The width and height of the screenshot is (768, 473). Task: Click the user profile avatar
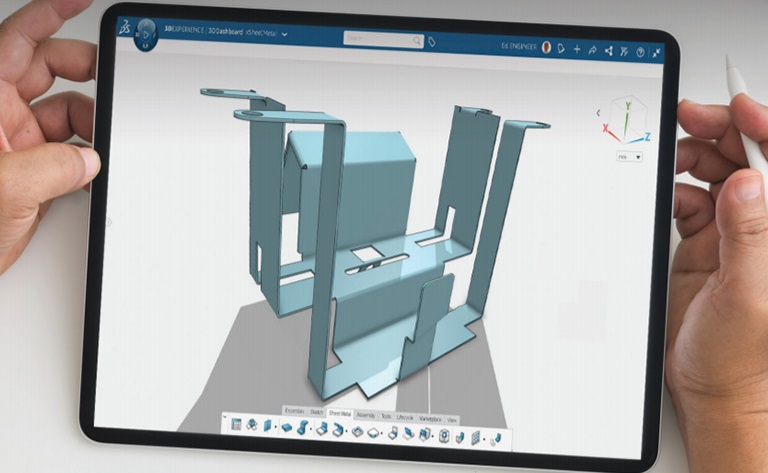(547, 47)
